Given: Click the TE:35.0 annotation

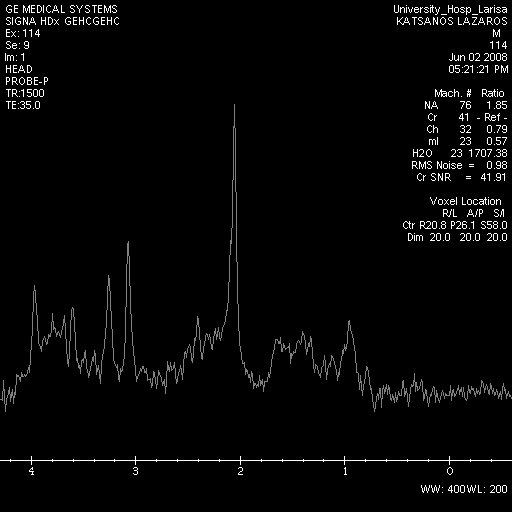Looking at the screenshot, I should (x=23, y=105).
